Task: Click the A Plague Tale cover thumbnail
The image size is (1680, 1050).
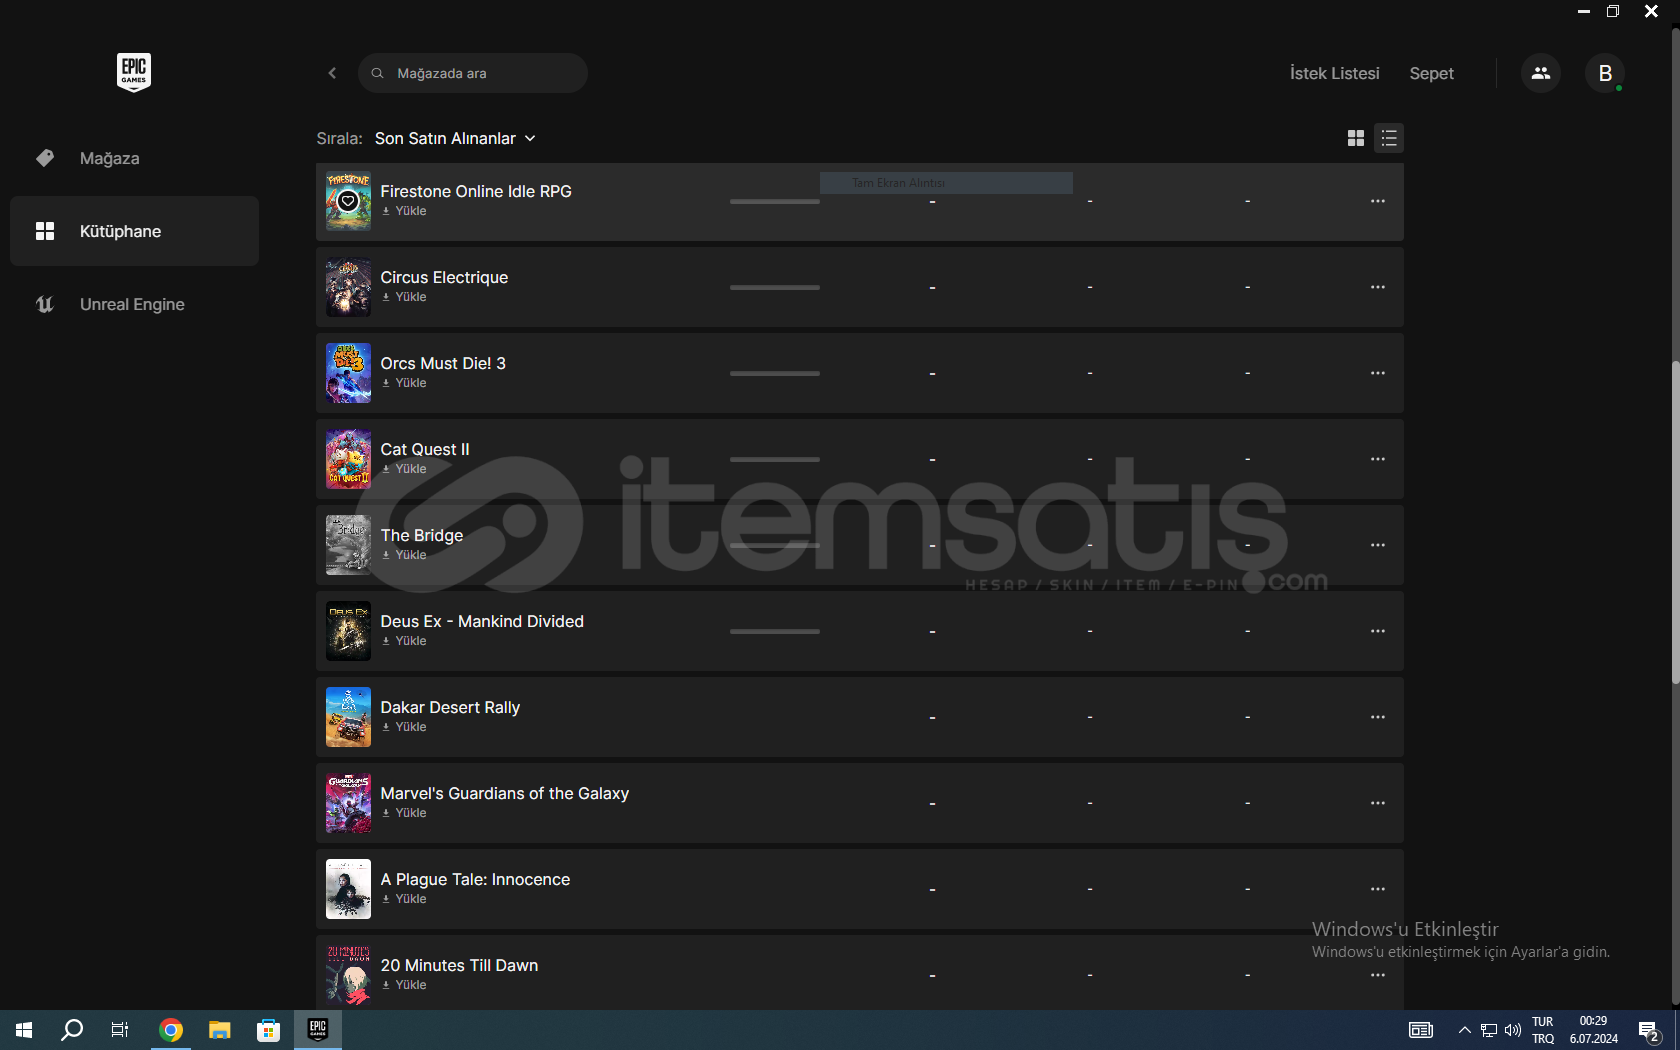Action: point(348,889)
